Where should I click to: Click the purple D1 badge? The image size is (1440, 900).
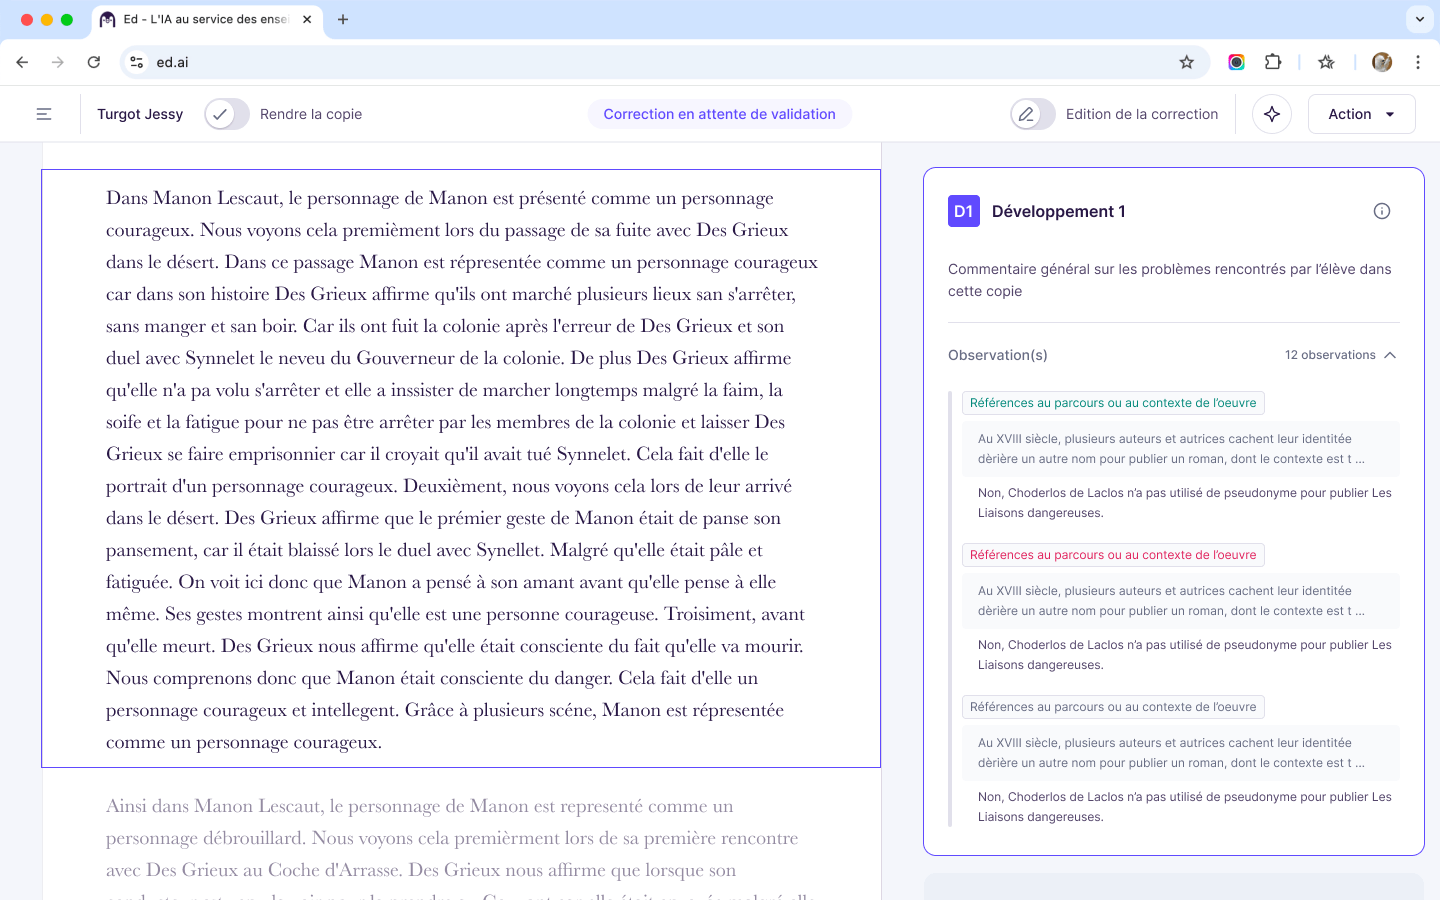click(963, 211)
